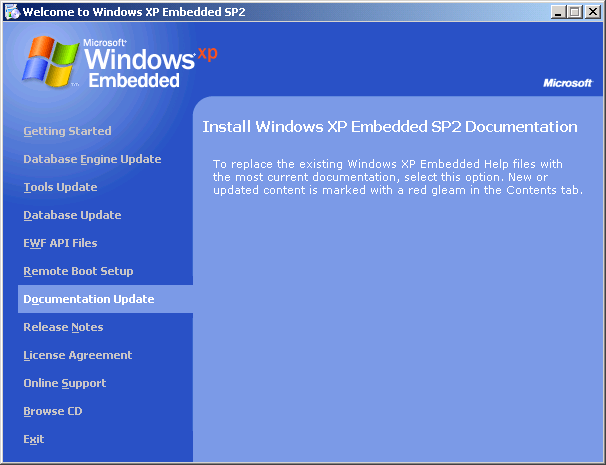Open Online Support link
Screen dimensions: 606x465
pyautogui.click(x=65, y=383)
